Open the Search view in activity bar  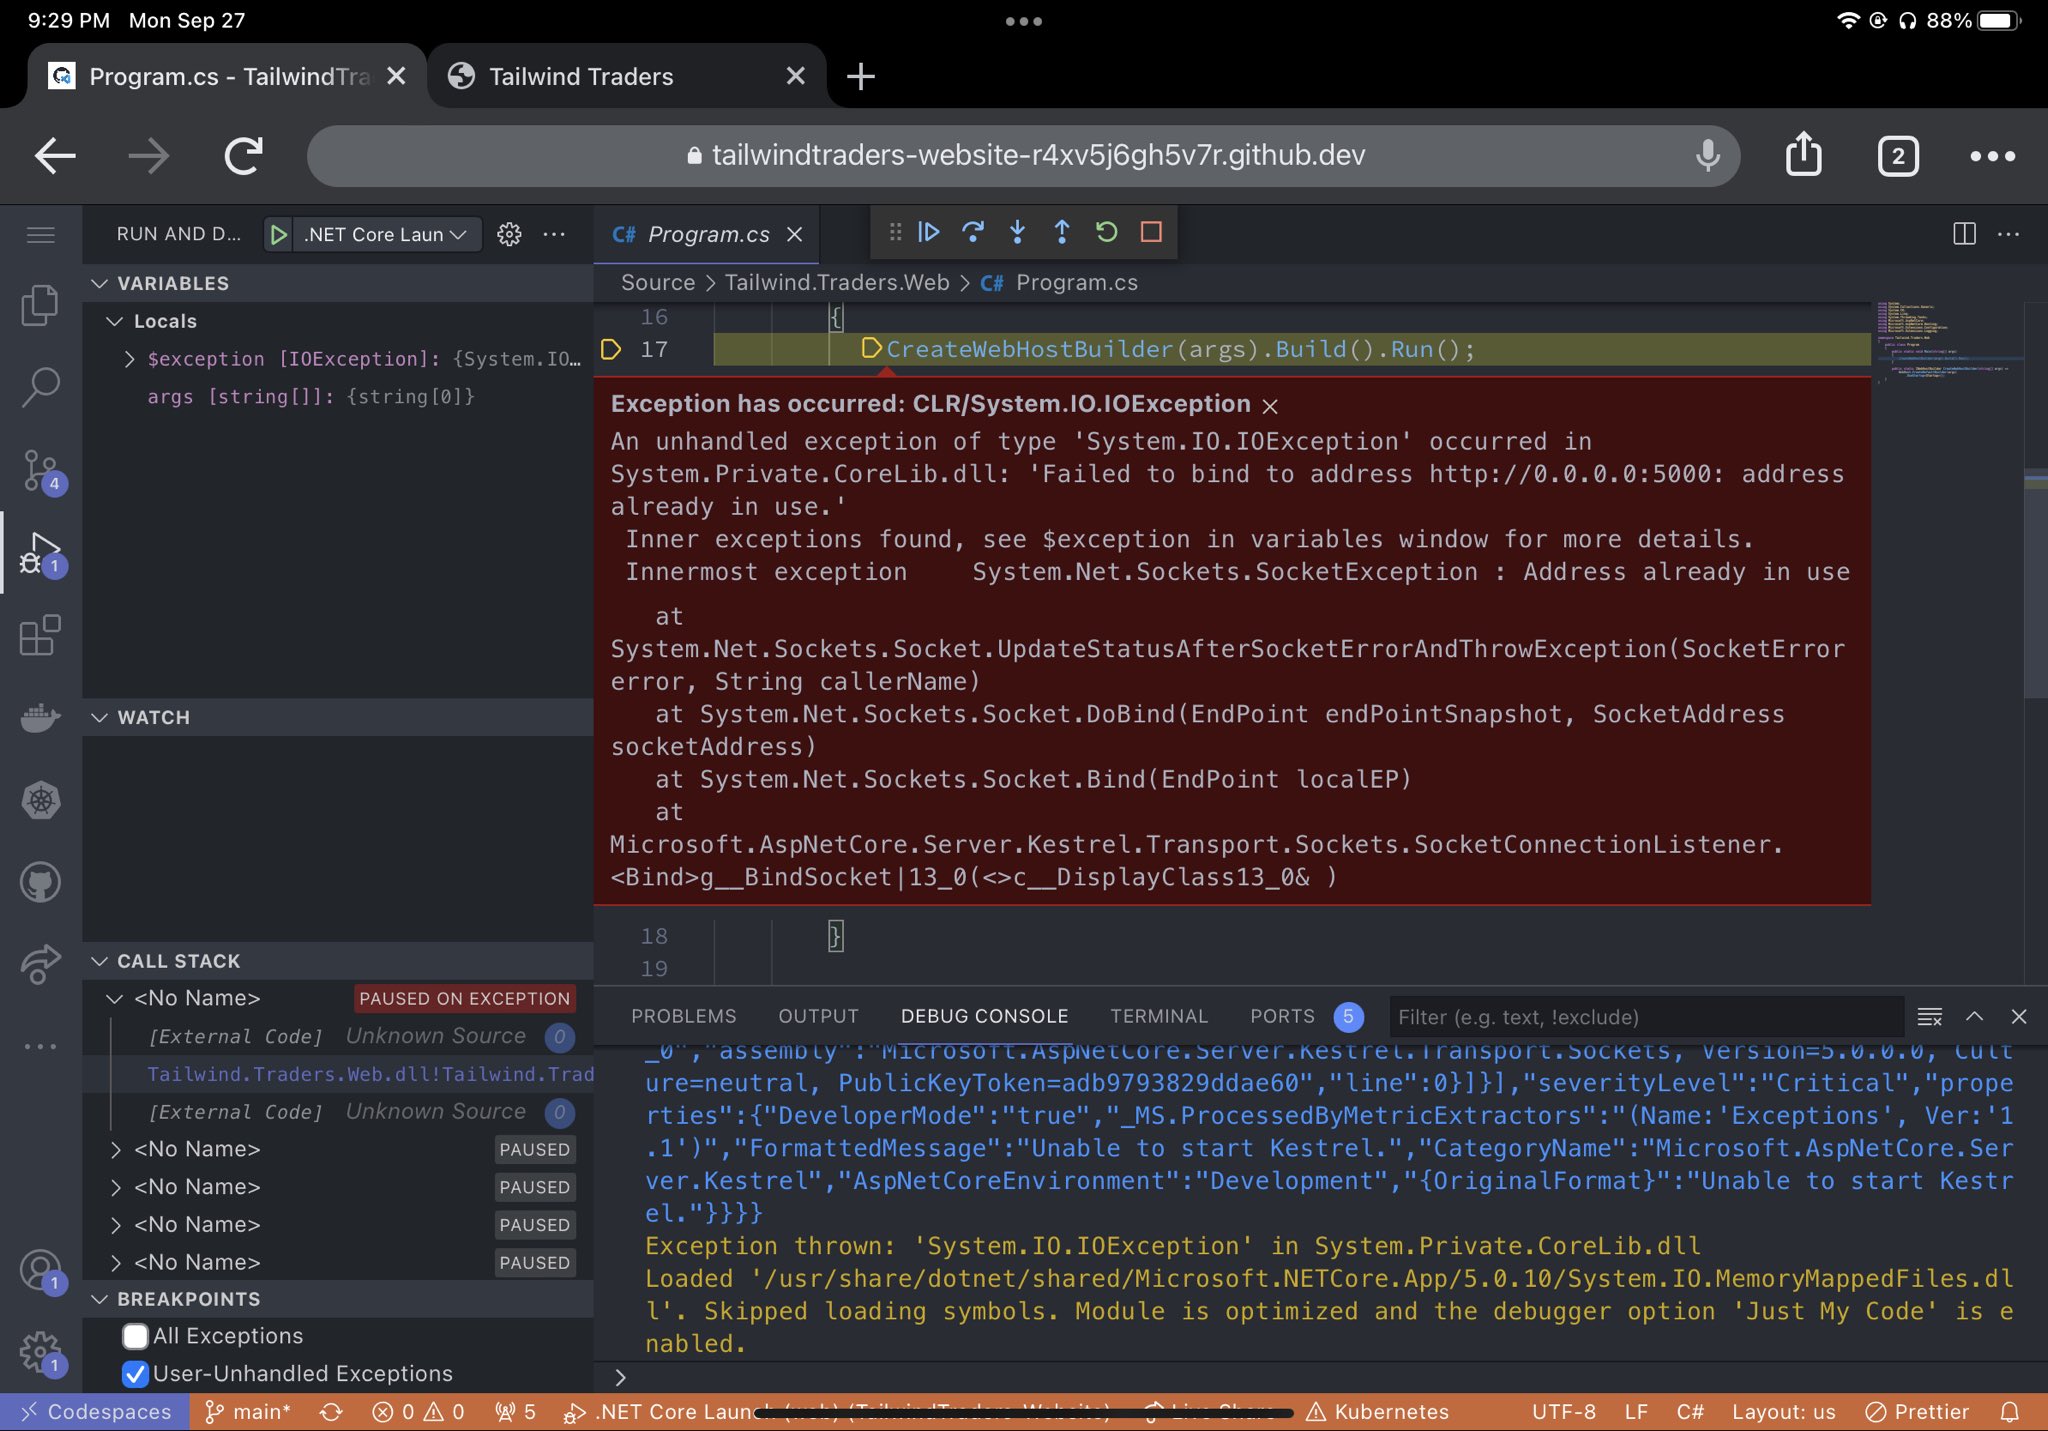(x=40, y=387)
